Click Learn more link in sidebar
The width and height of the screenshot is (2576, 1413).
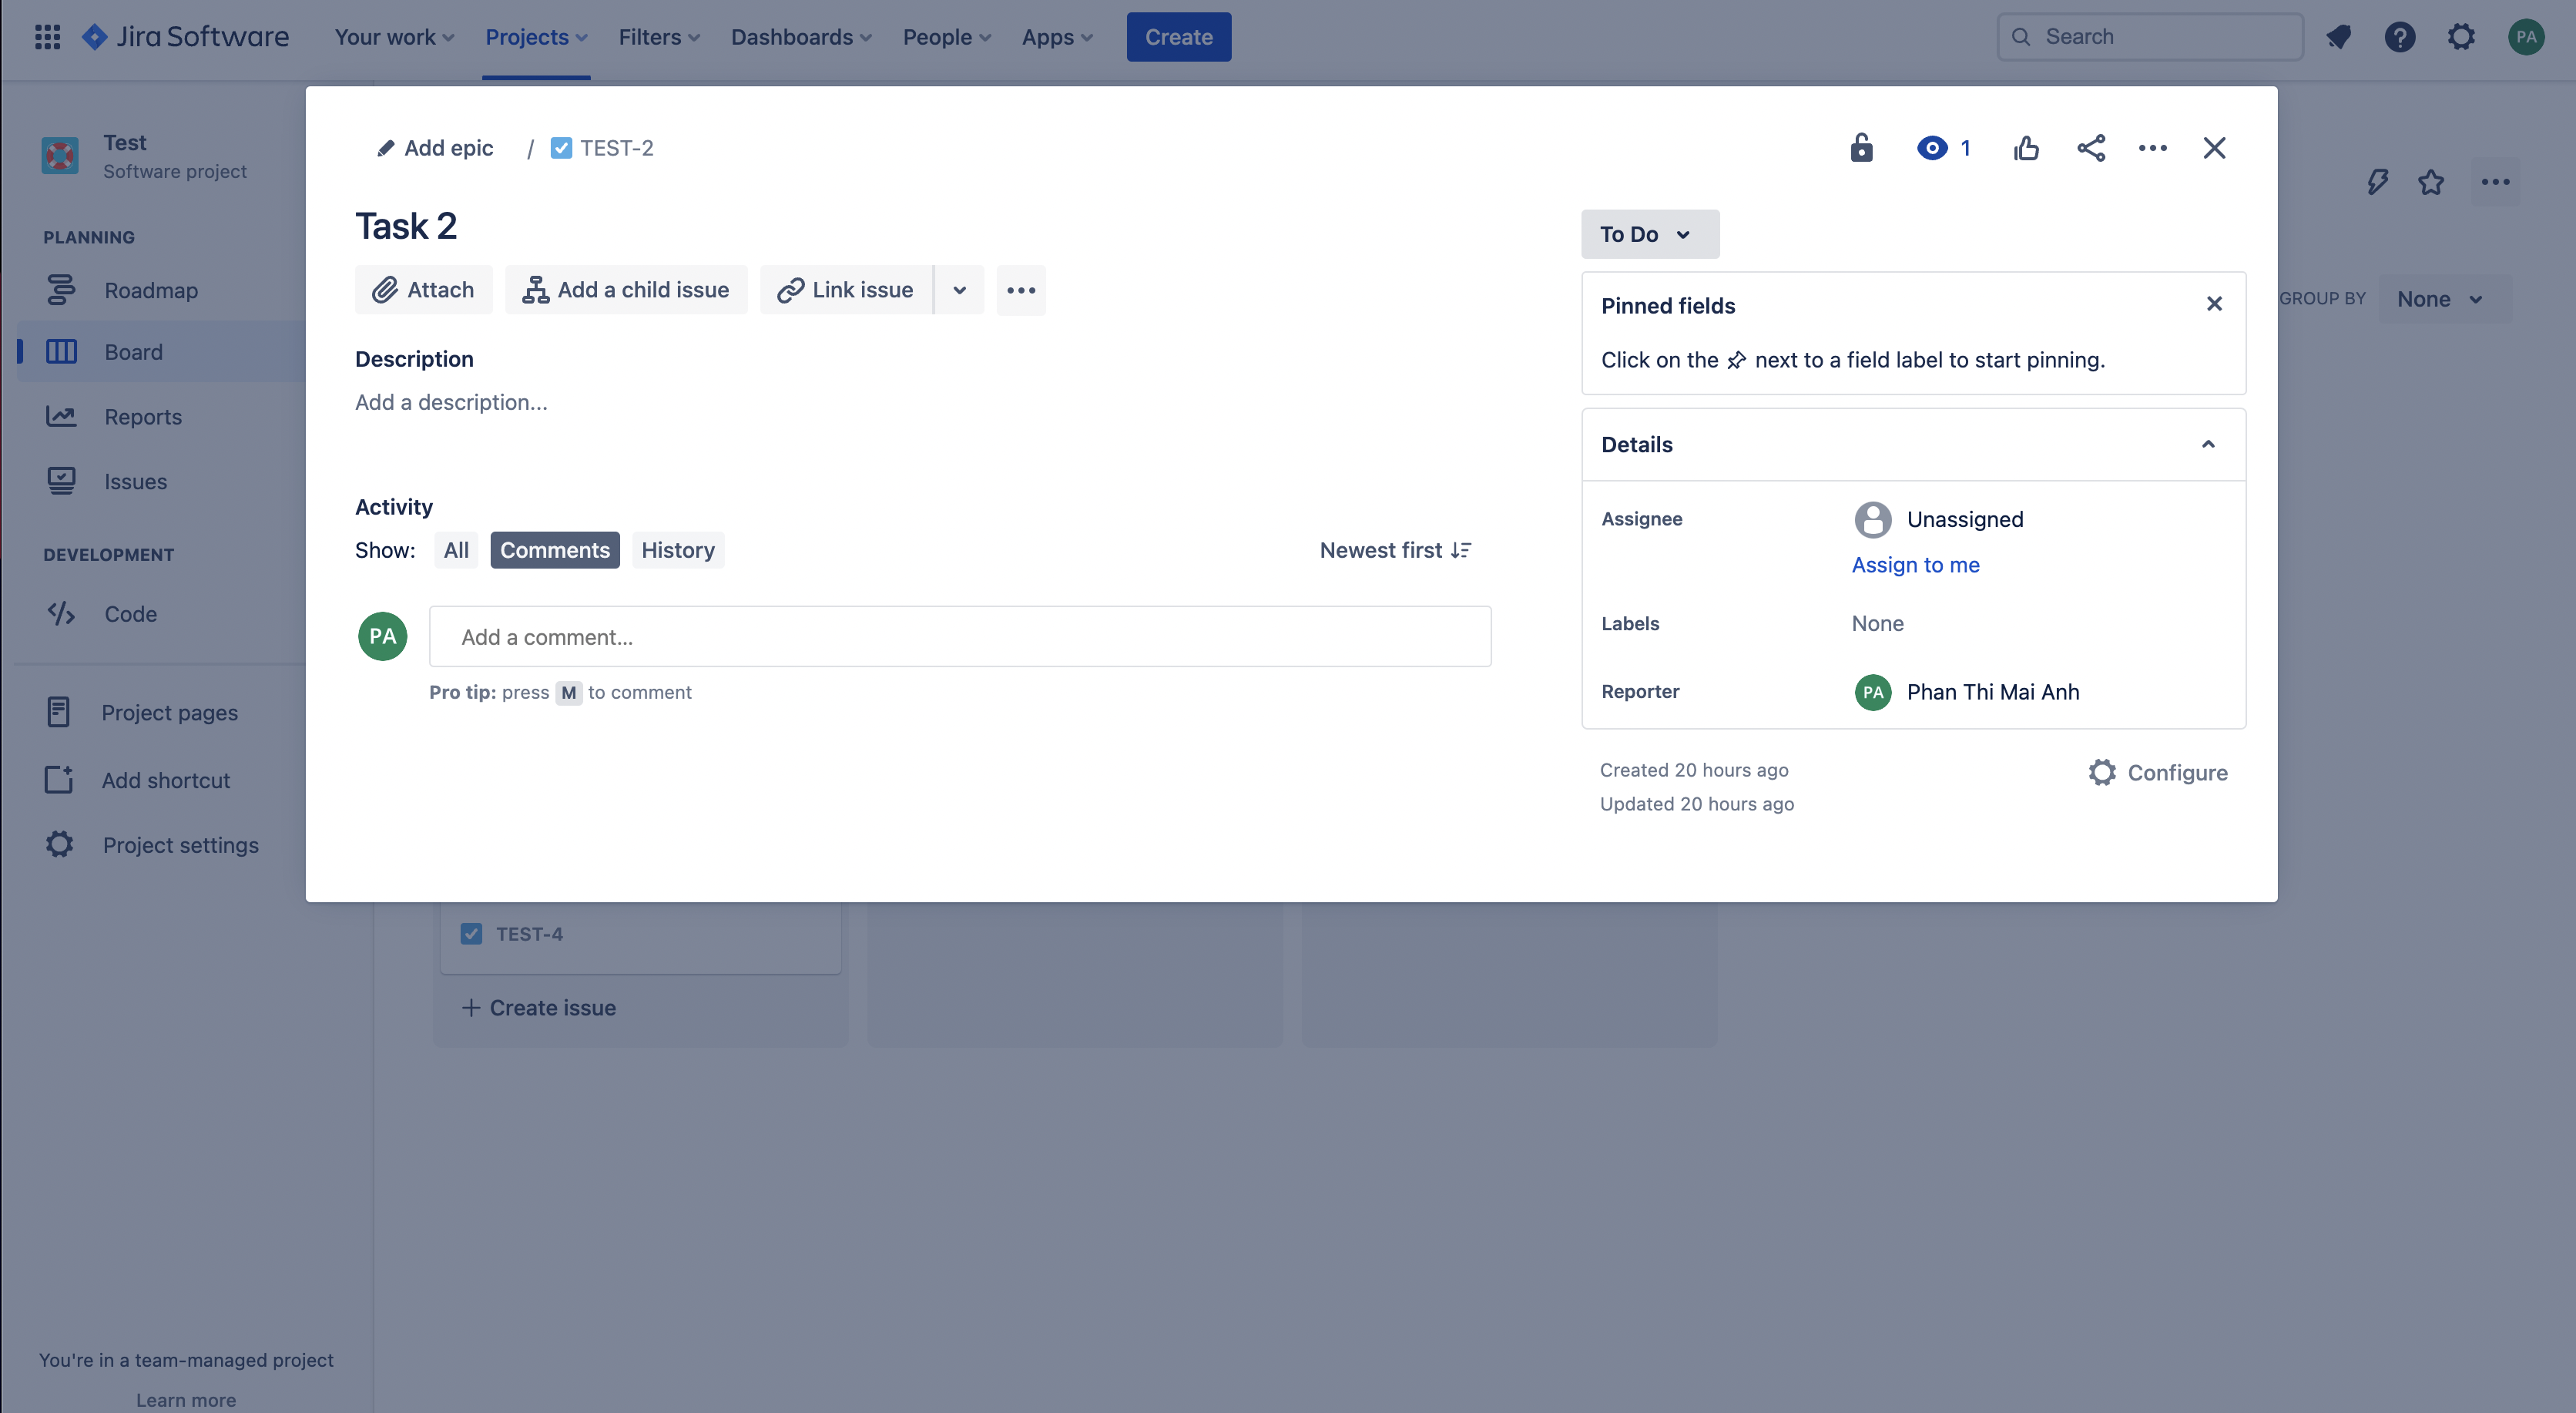(x=186, y=1400)
